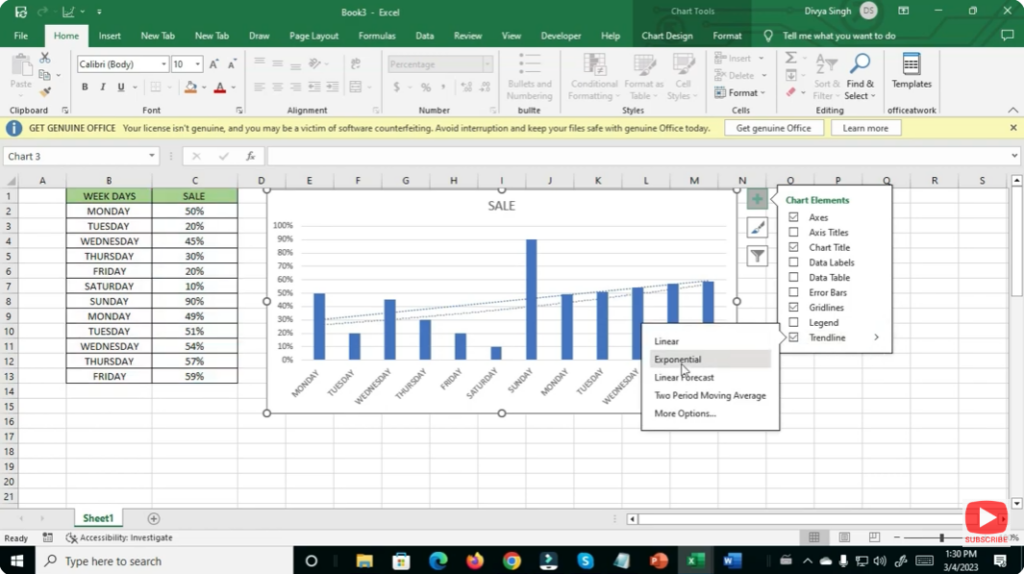Viewport: 1024px width, 574px height.
Task: Enable the Data Labels checkbox
Action: (x=794, y=263)
